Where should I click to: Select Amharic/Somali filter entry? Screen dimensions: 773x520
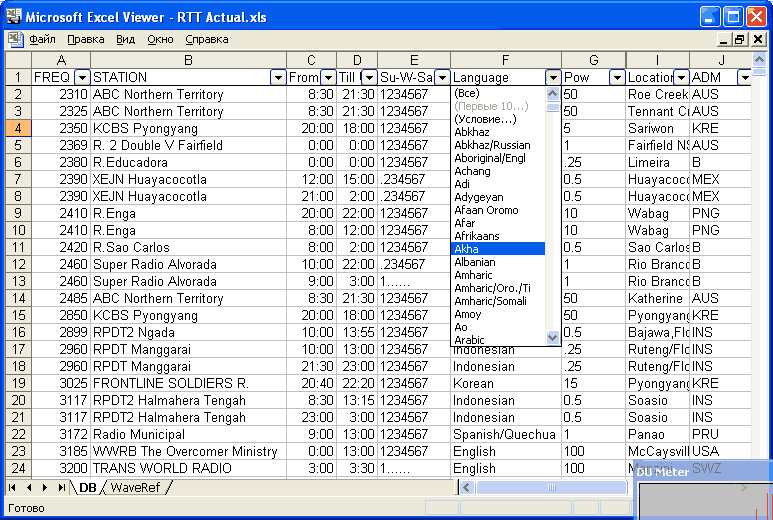[x=498, y=301]
